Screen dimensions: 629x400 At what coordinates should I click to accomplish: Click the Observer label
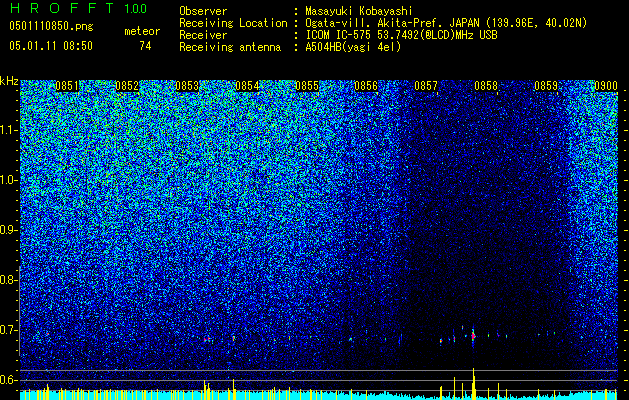coord(203,11)
